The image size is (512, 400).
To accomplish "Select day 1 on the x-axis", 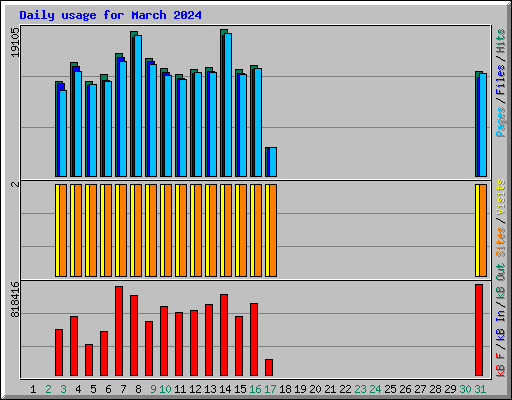I will tap(33, 389).
